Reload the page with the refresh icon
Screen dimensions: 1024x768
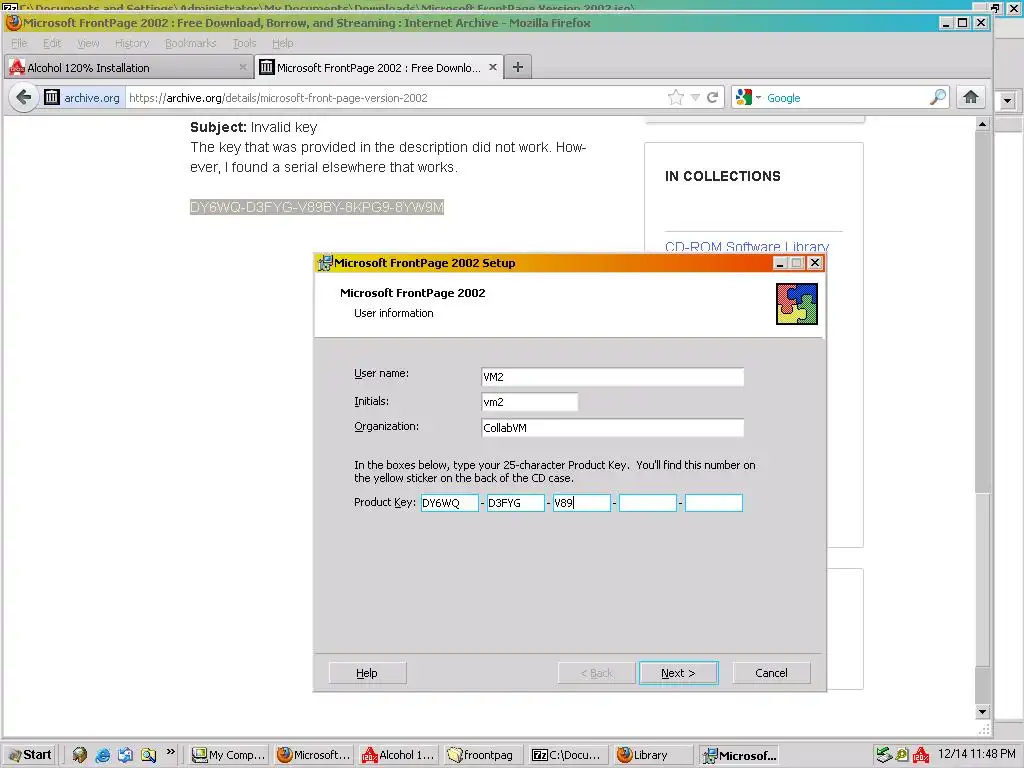tap(712, 98)
